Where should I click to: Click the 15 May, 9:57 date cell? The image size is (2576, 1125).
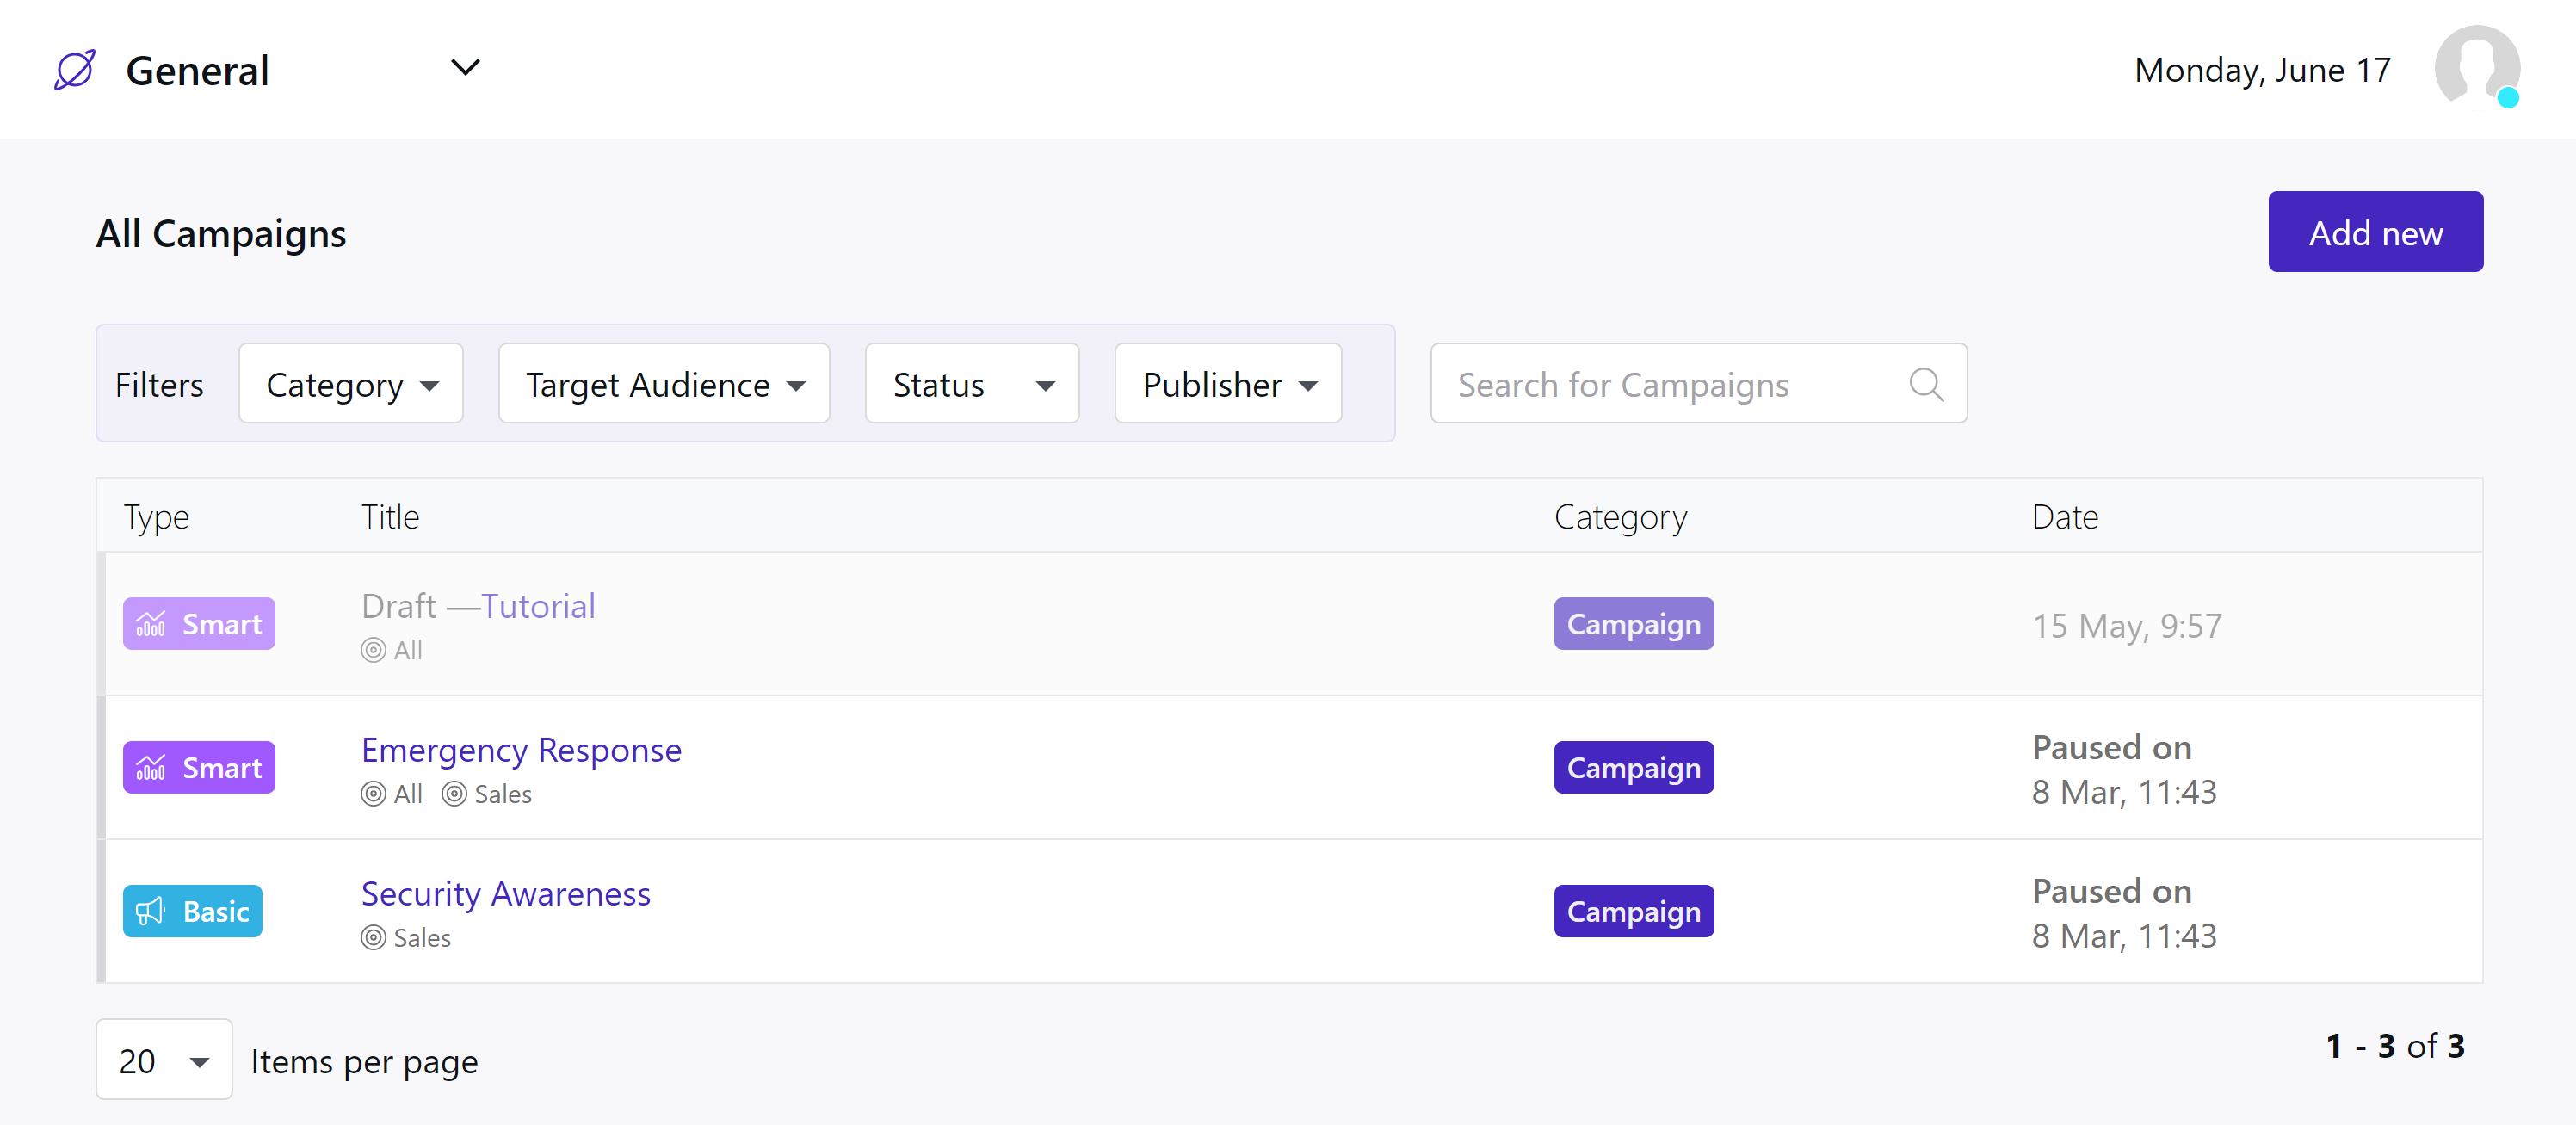pos(2127,626)
